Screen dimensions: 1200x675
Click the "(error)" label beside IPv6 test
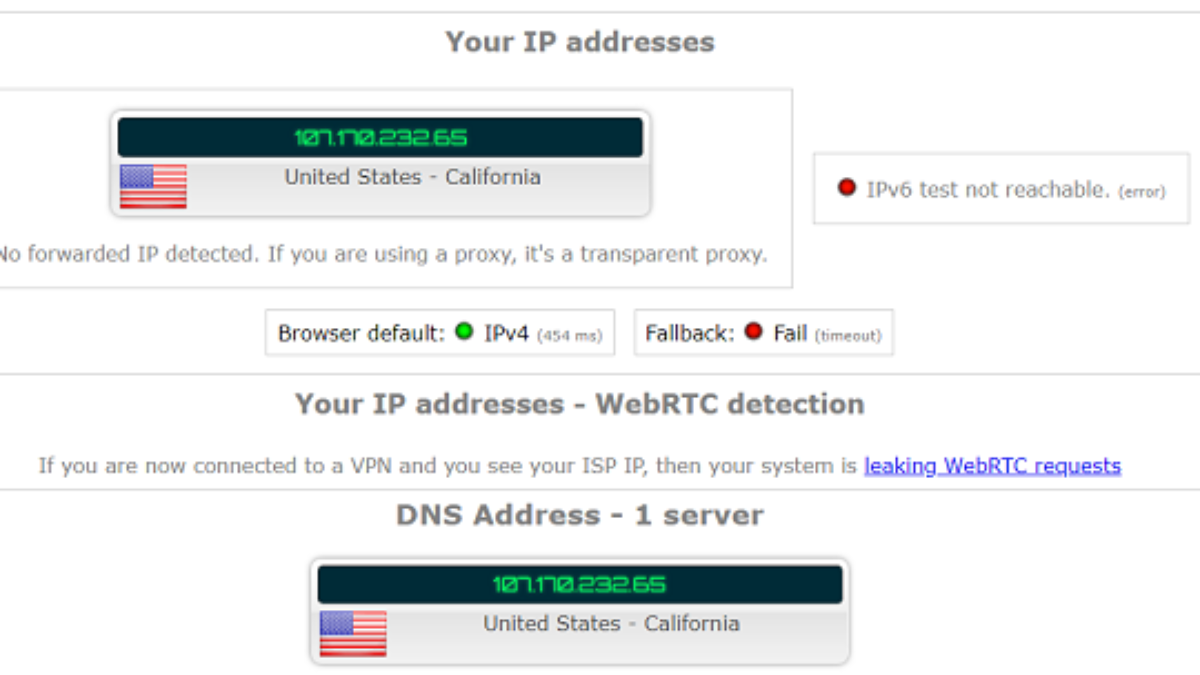[1142, 191]
